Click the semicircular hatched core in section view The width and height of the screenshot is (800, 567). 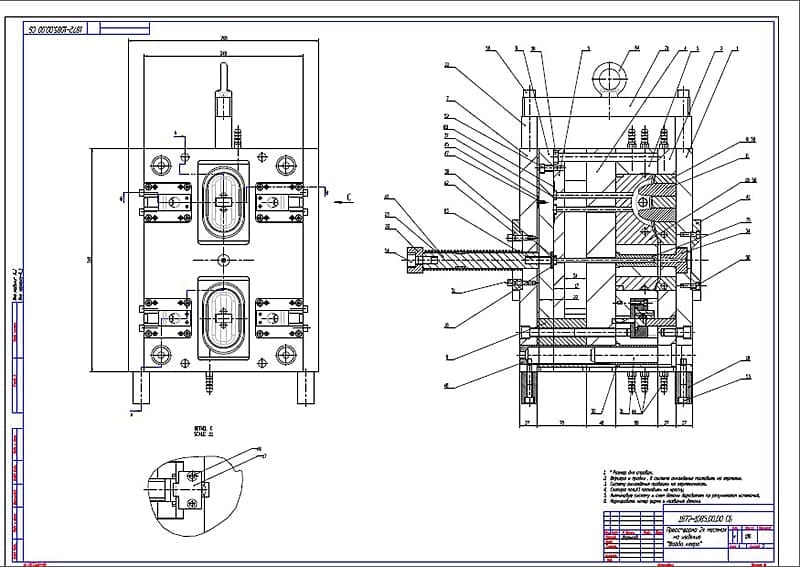click(x=655, y=199)
